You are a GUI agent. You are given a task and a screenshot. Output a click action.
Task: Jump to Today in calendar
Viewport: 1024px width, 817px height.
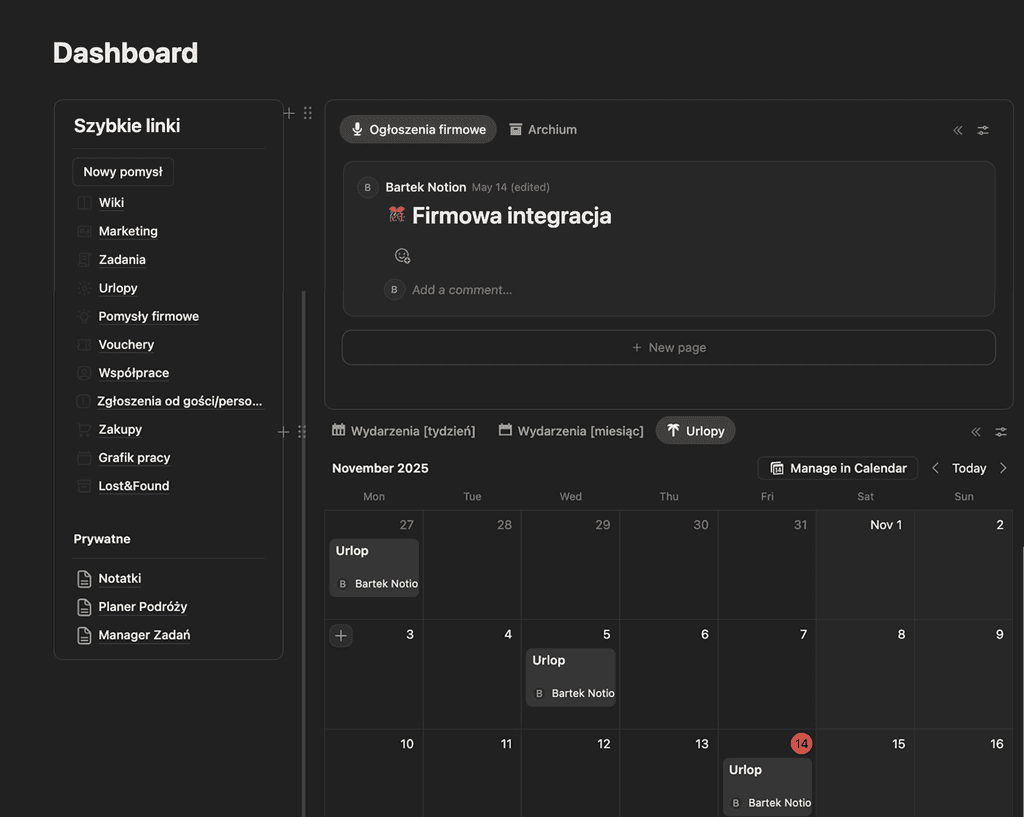[x=969, y=468]
